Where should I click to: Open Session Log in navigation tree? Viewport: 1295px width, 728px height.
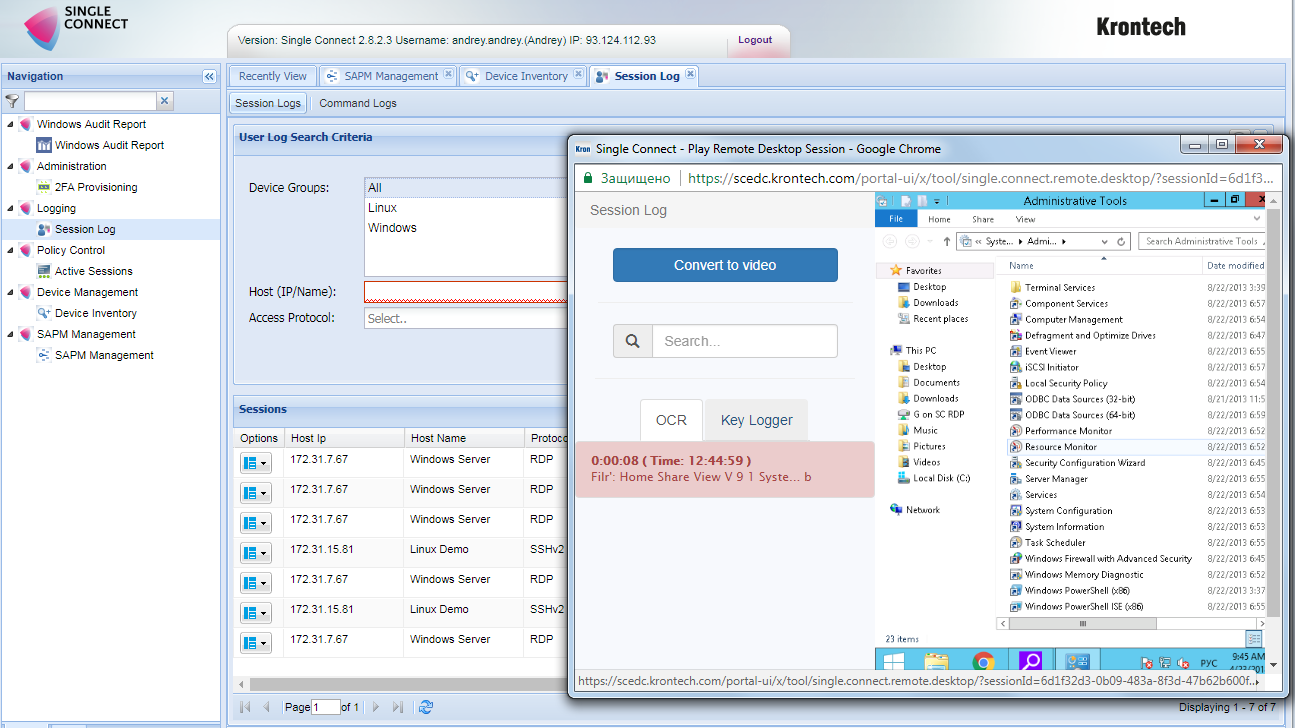(84, 229)
